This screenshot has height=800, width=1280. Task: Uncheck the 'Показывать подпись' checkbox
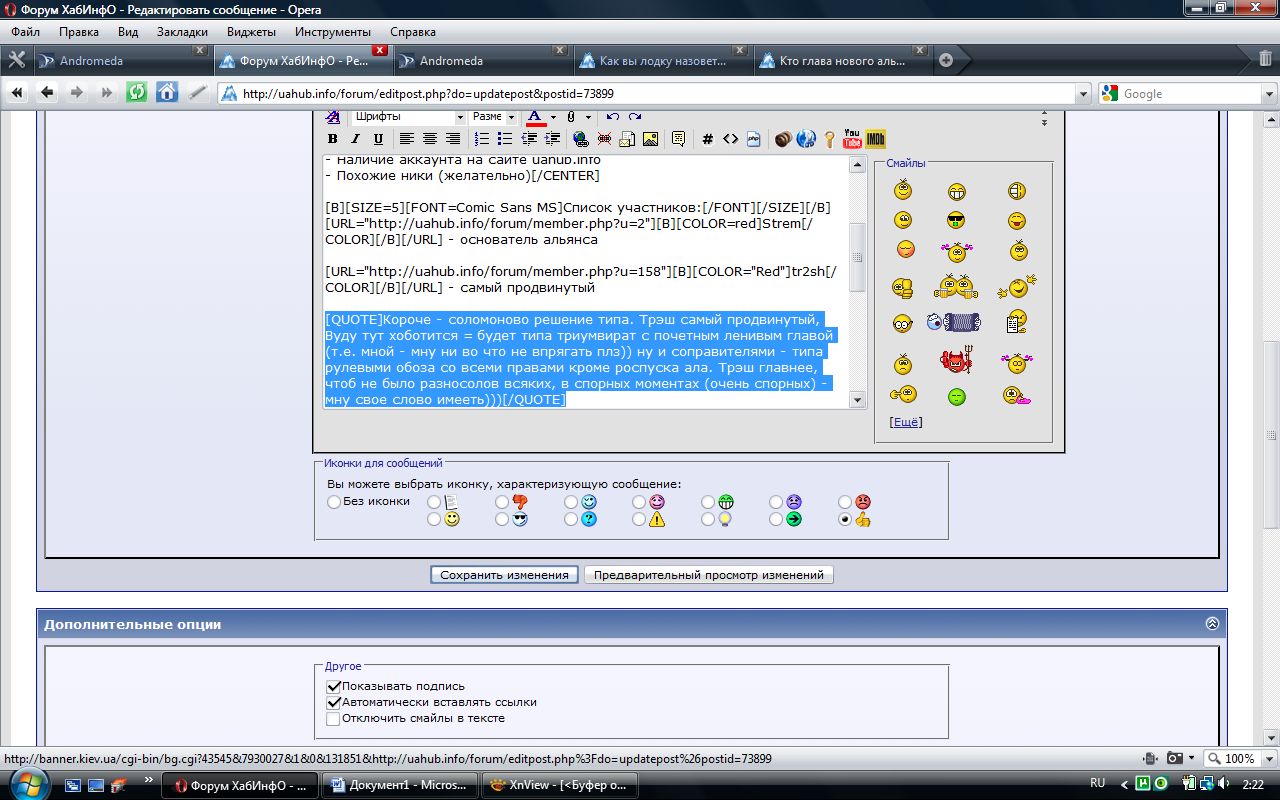(x=333, y=686)
